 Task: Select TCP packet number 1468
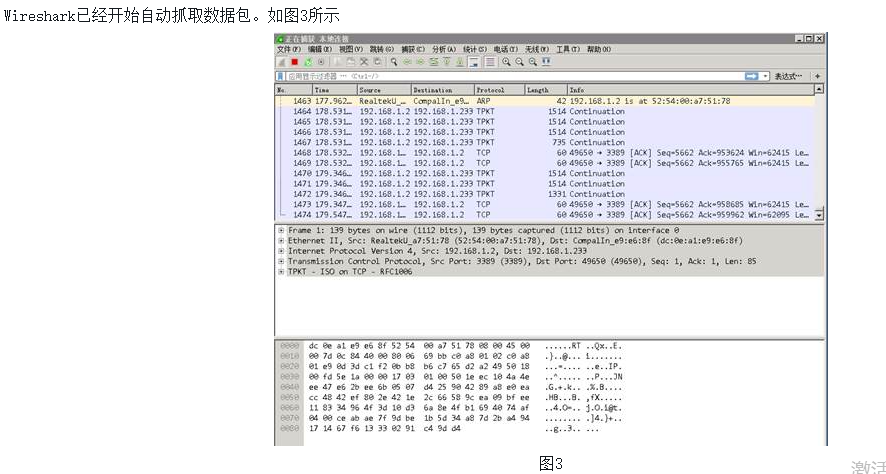tap(545, 153)
